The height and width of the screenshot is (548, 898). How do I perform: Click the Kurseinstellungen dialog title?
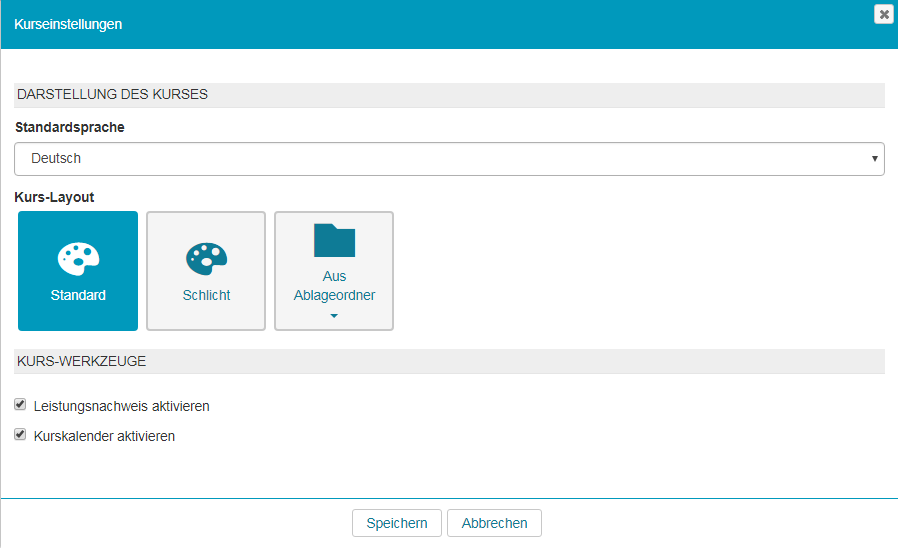(x=68, y=24)
